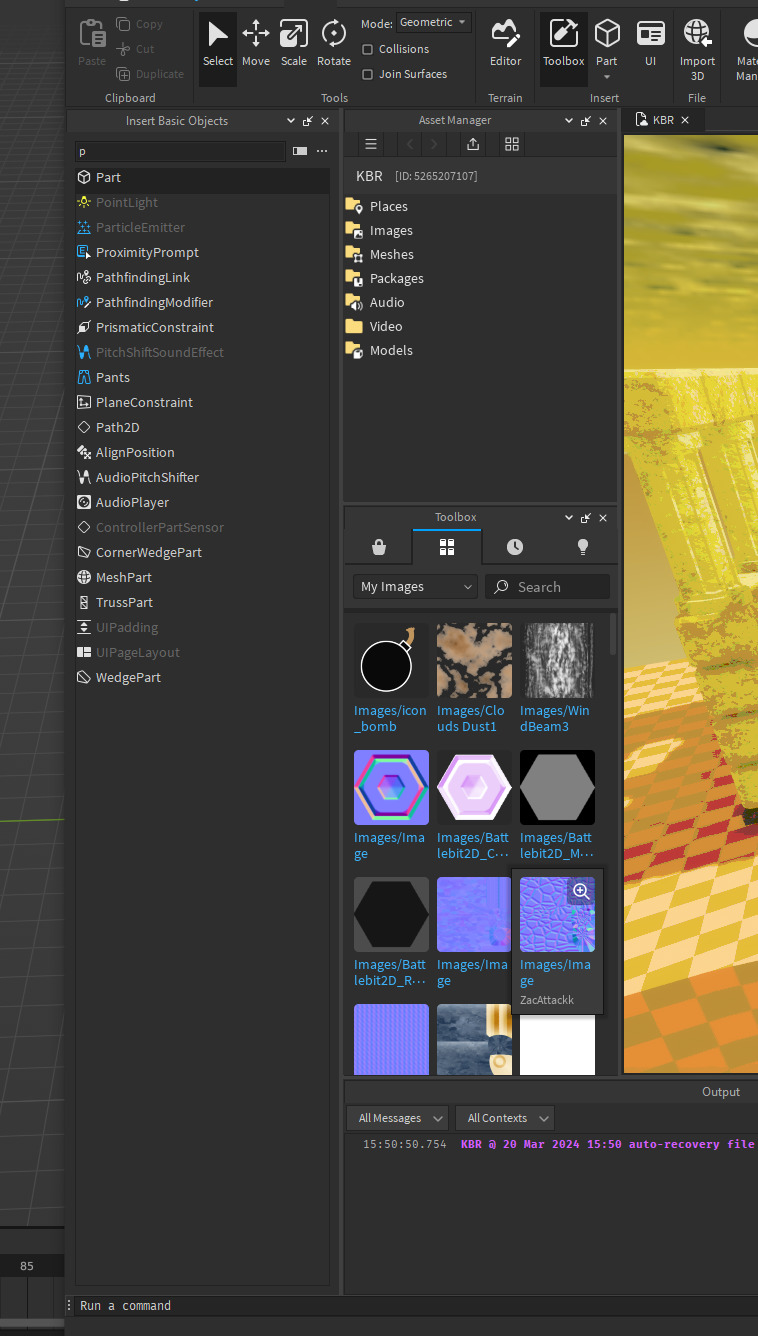Screen dimensions: 758x1336
Task: Activate the Scale tool
Action: point(294,43)
